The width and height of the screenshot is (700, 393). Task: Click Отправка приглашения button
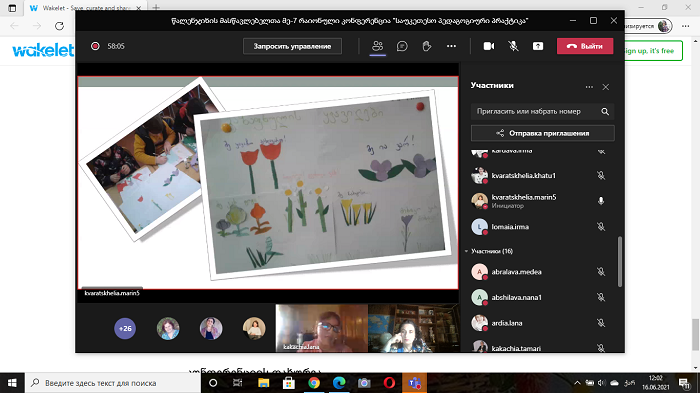click(543, 133)
